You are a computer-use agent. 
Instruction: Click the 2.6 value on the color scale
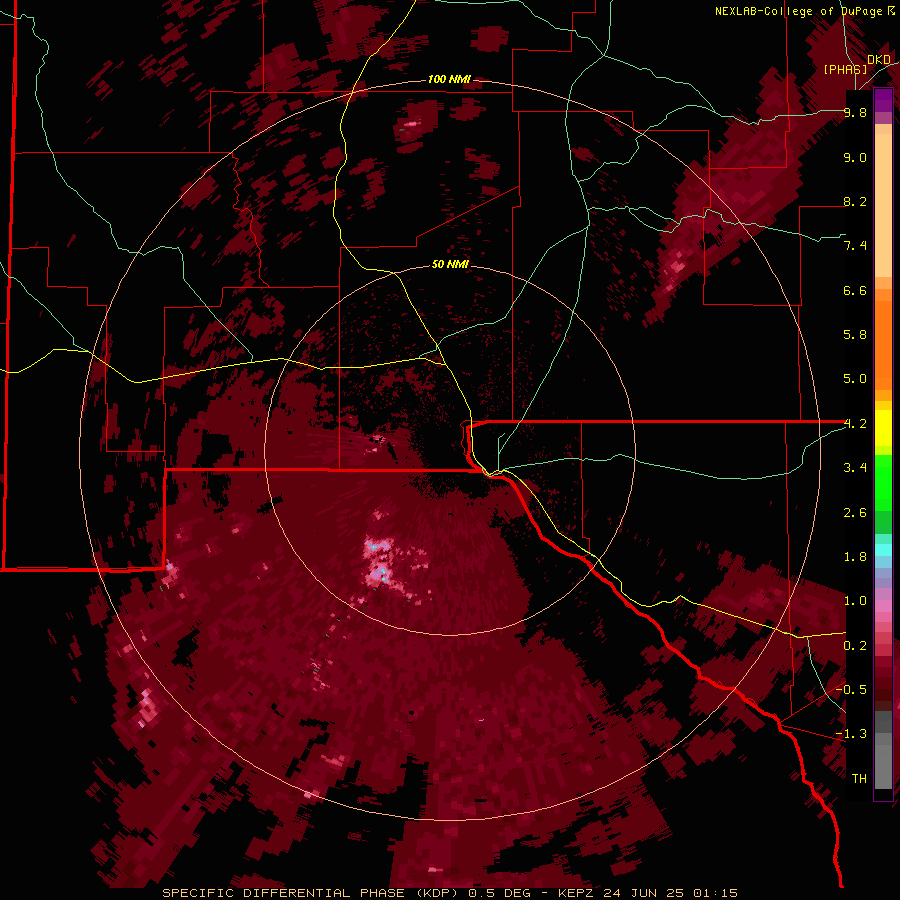click(855, 513)
